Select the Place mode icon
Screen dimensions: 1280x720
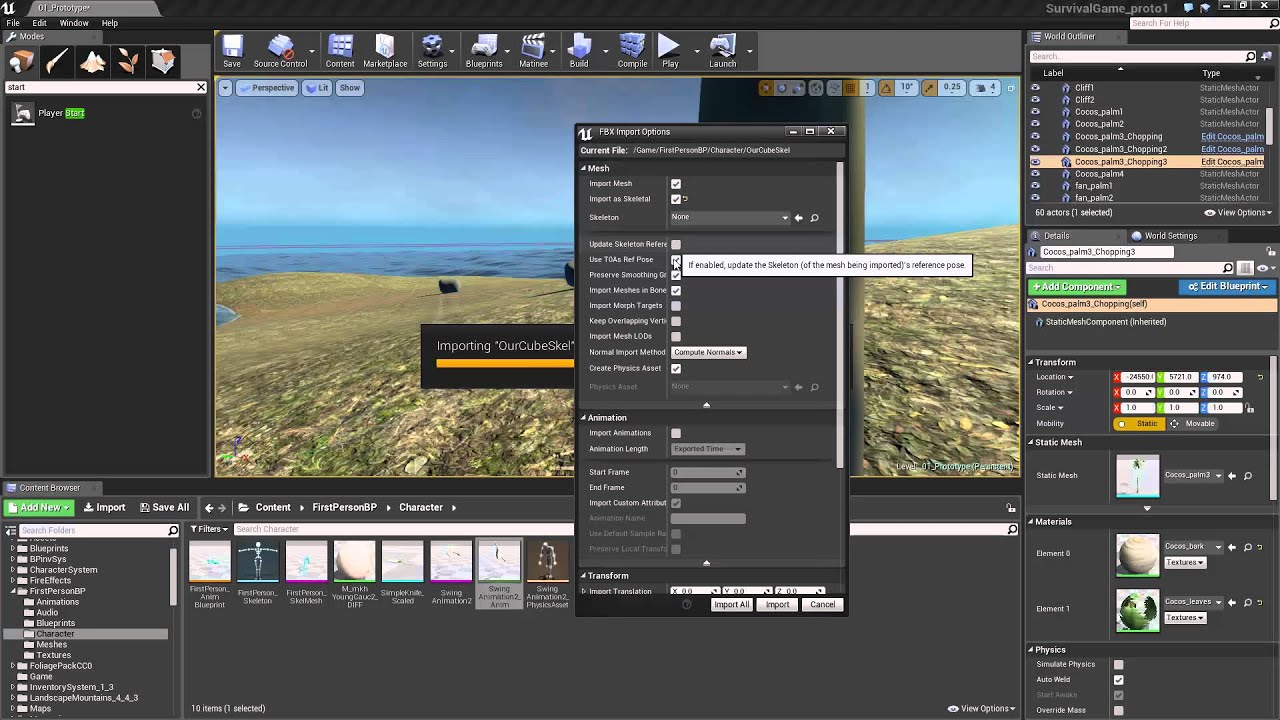[x=22, y=62]
